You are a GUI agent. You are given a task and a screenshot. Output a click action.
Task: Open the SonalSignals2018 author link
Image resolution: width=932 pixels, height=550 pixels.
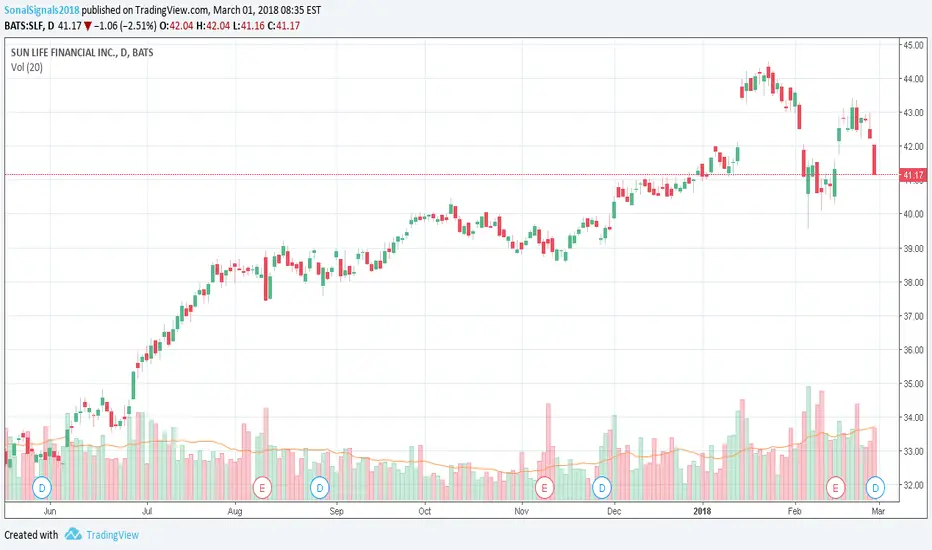[42, 10]
